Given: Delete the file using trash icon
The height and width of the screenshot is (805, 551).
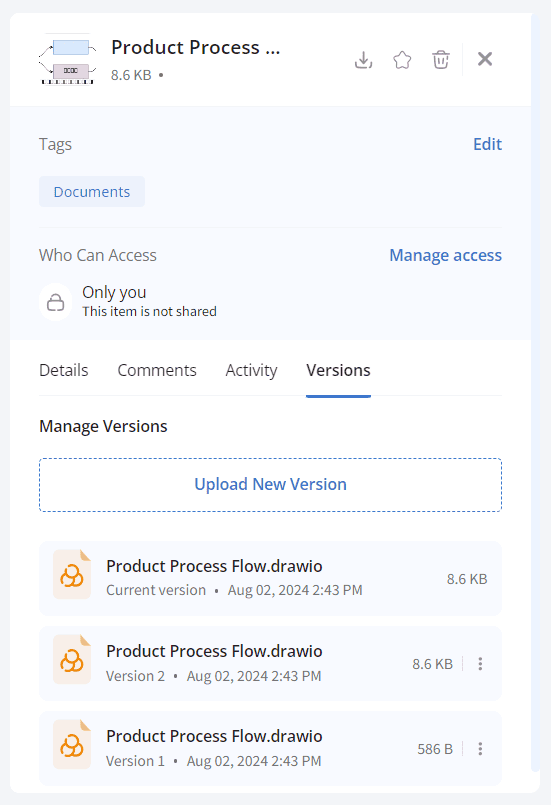Looking at the screenshot, I should tap(441, 60).
